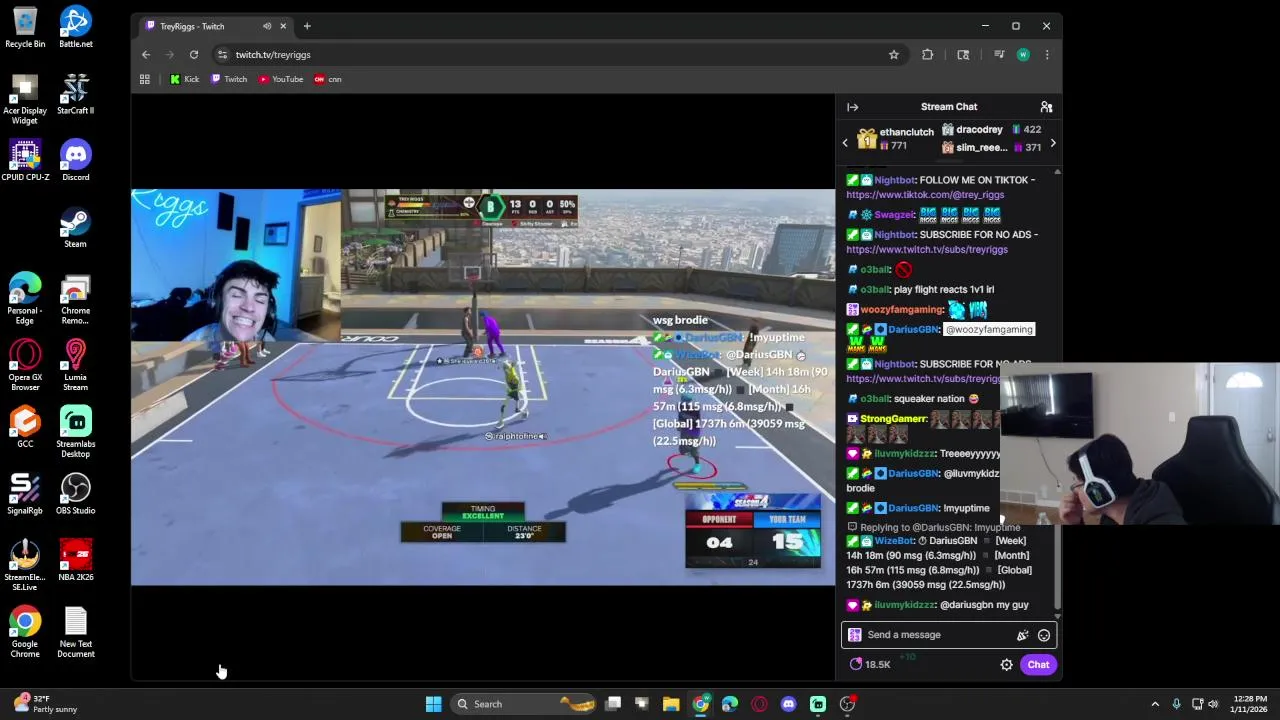Viewport: 1280px width, 720px height.
Task: Select the NBA 2K26 desktop icon
Action: [x=76, y=561]
